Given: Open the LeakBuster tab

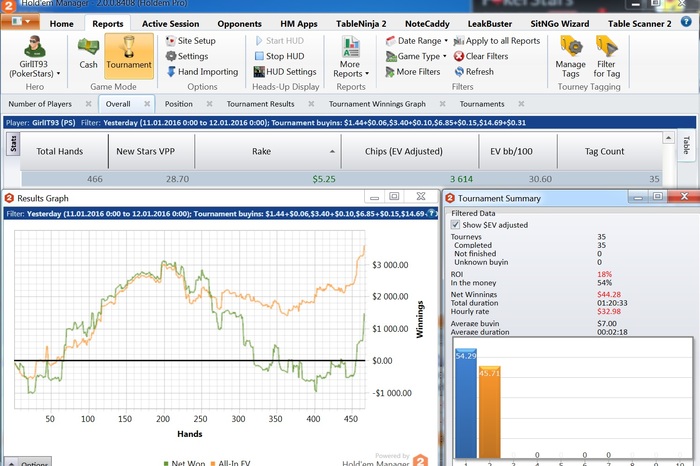Looking at the screenshot, I should tap(490, 24).
